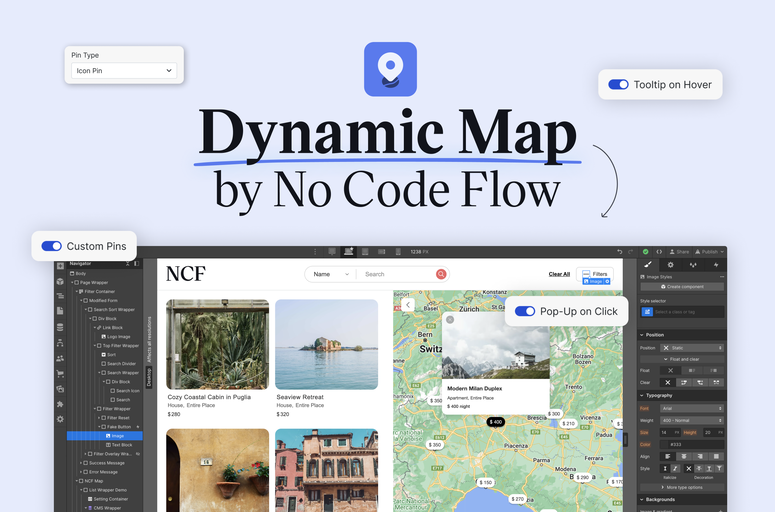Image resolution: width=775 pixels, height=512 pixels.
Task: Open the Cozy Coastal Cabin in Puglia image
Action: [217, 344]
